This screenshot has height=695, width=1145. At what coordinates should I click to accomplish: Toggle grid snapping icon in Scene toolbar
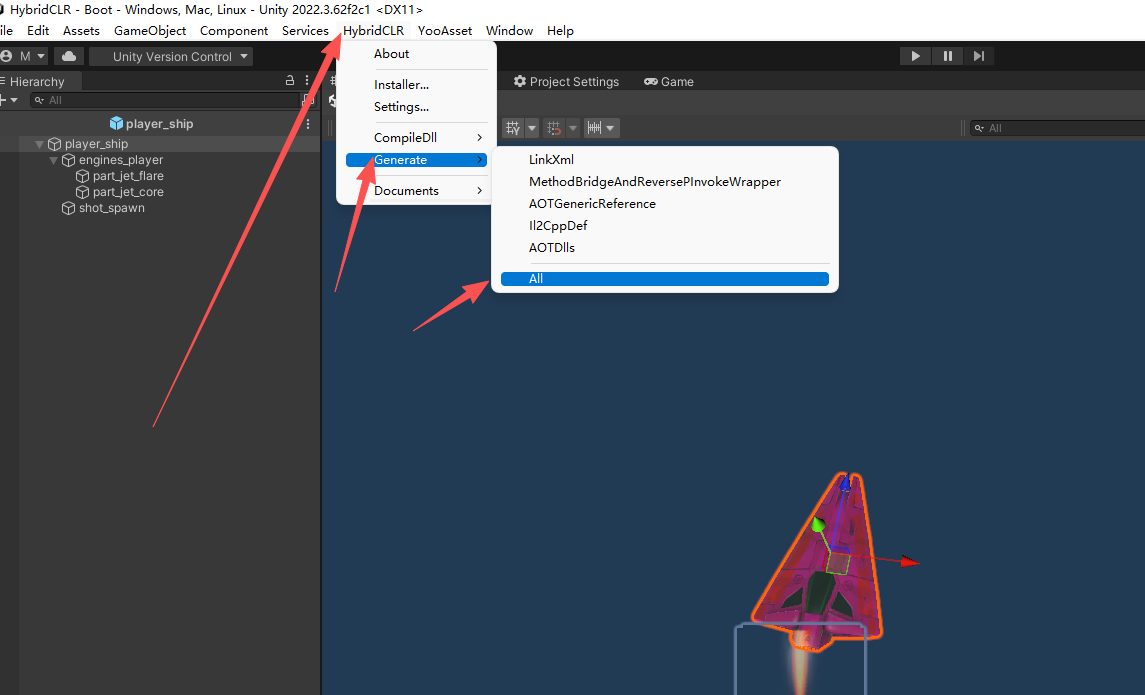pyautogui.click(x=513, y=128)
